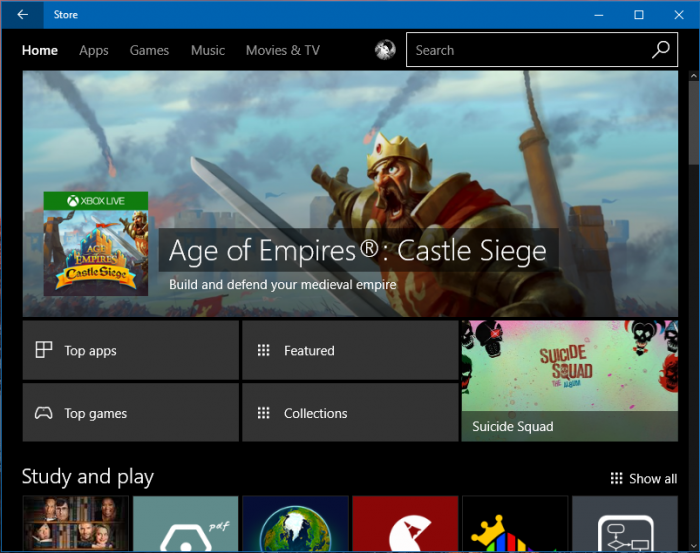The image size is (700, 553).
Task: Switch to the Home tab
Action: tap(40, 50)
